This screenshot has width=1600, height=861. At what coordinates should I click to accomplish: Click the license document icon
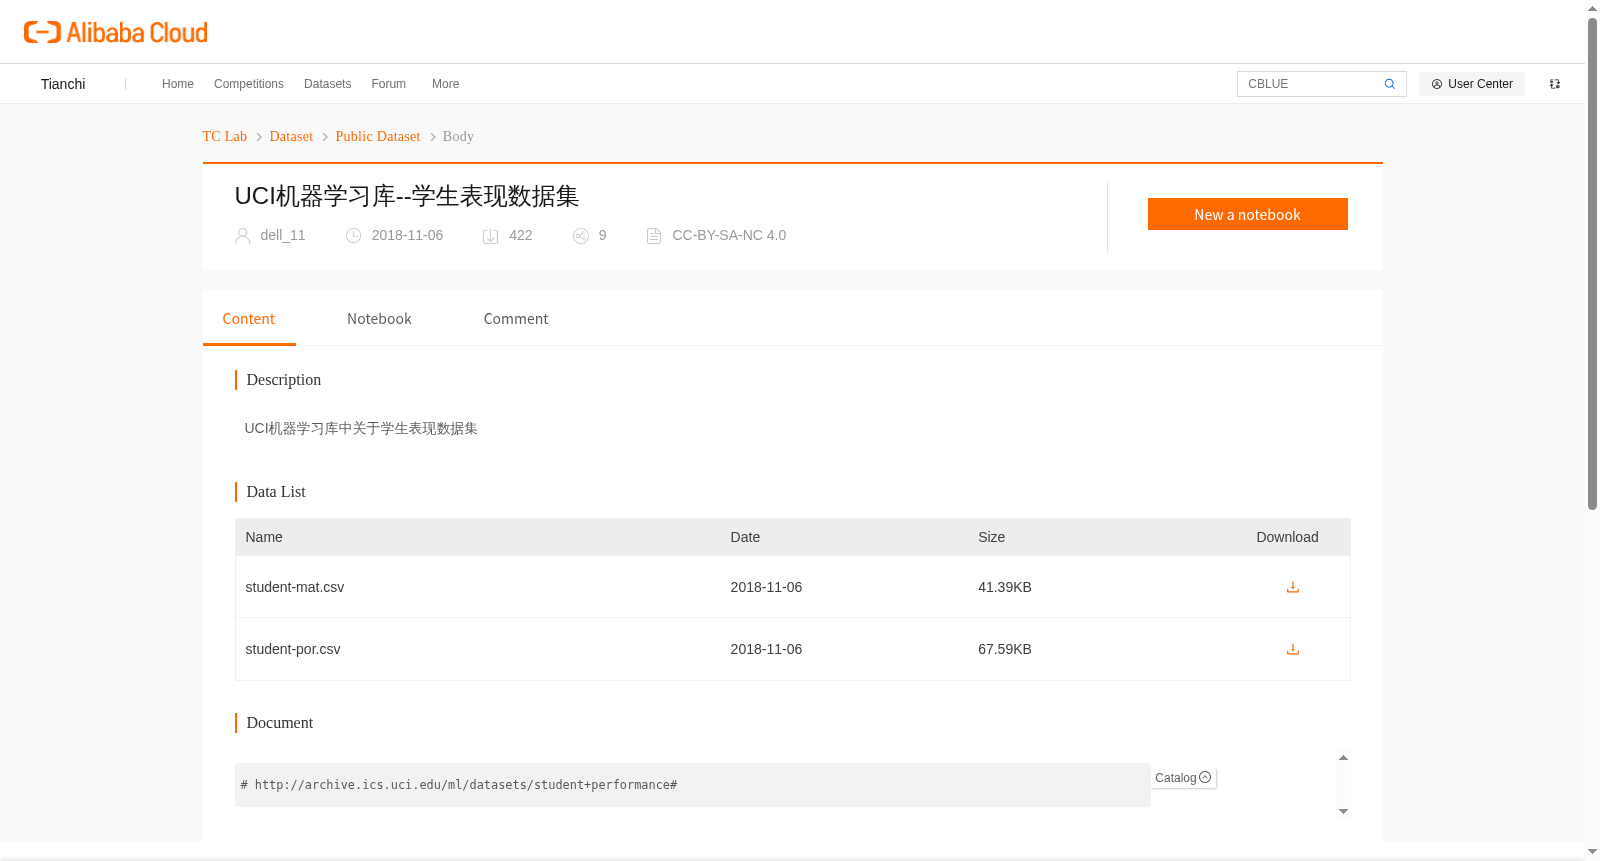point(654,236)
